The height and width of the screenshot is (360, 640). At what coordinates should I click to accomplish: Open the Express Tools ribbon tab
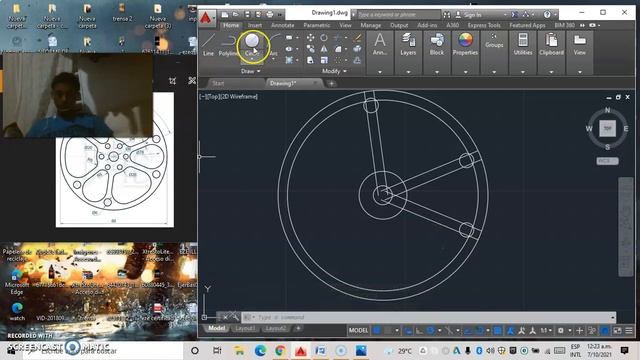click(x=484, y=25)
